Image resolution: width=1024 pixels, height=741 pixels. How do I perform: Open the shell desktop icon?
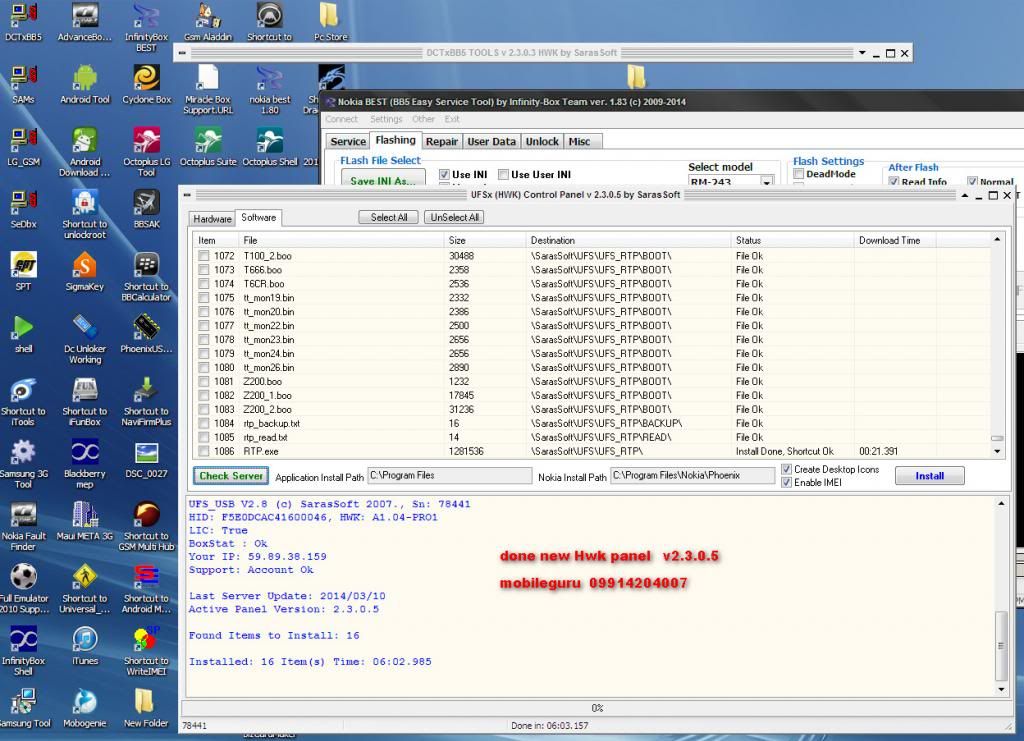click(24, 334)
